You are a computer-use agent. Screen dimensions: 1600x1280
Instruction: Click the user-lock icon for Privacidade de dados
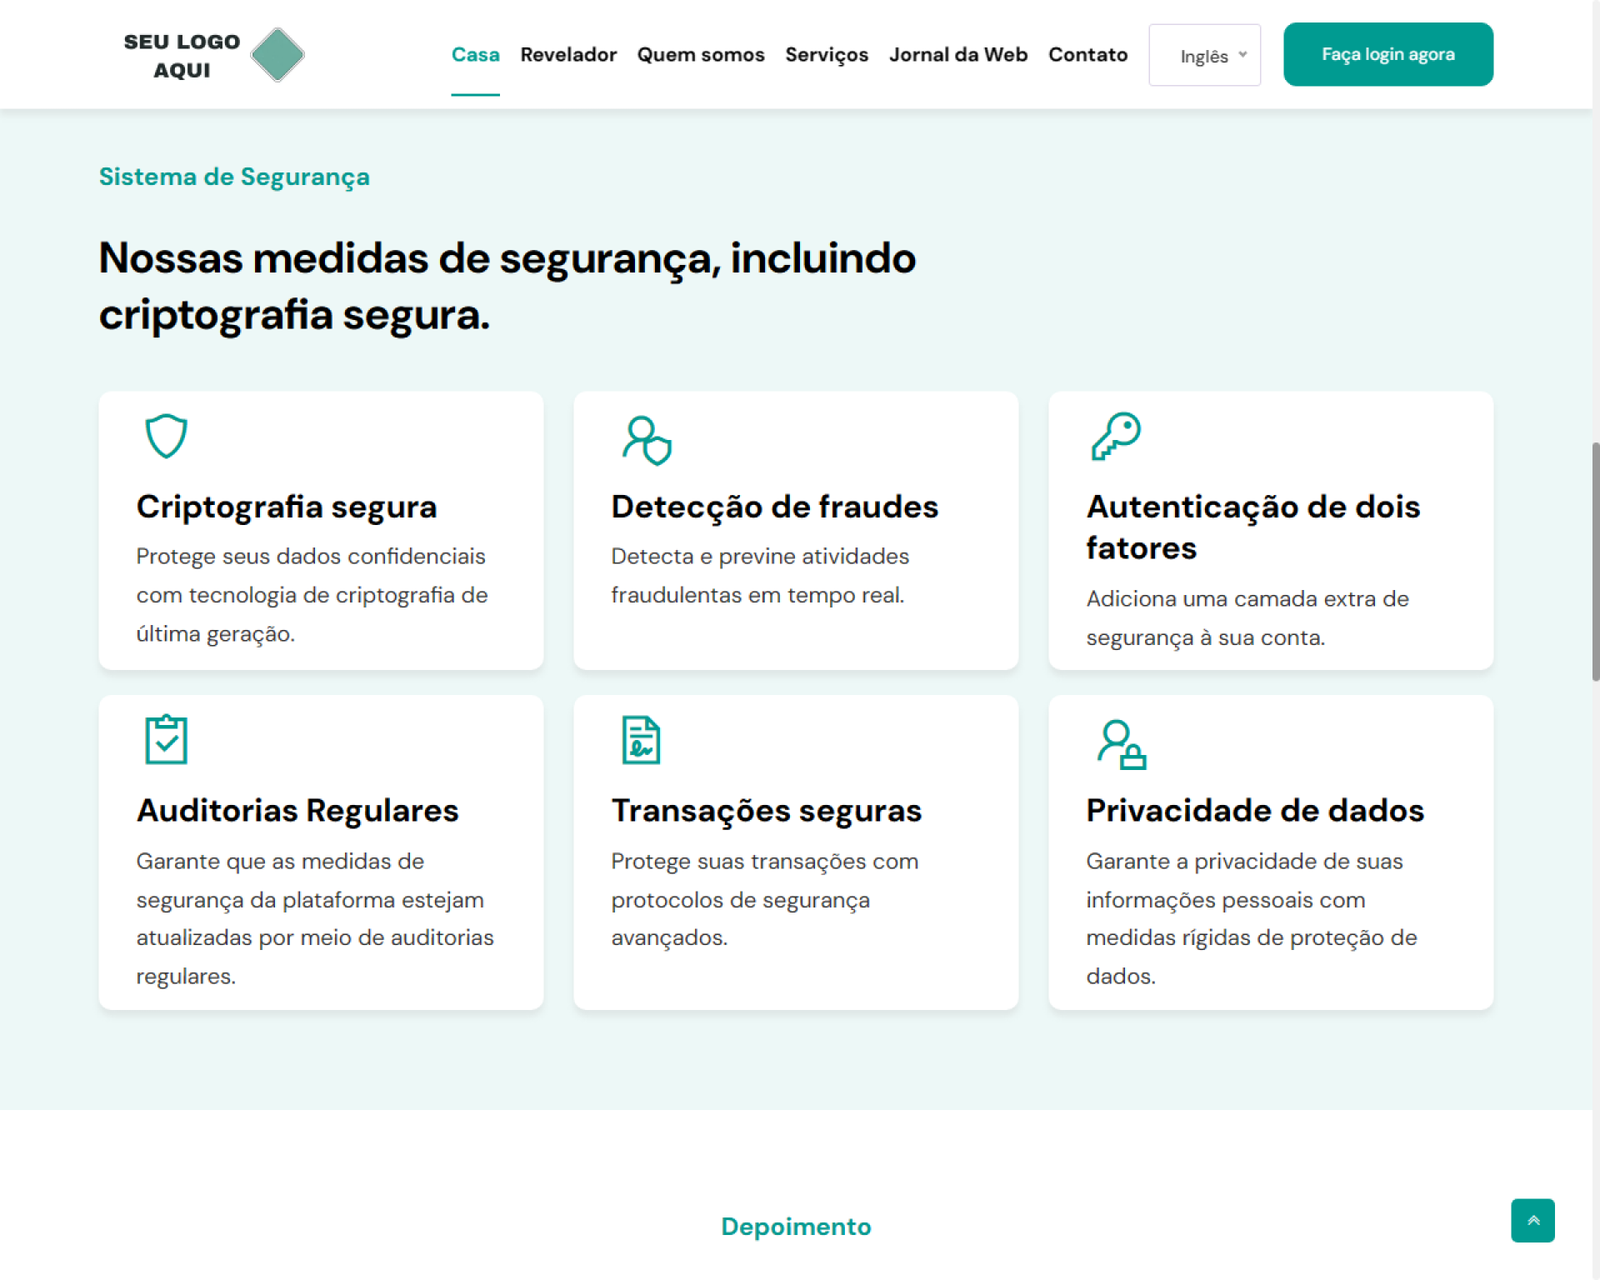tap(1121, 744)
